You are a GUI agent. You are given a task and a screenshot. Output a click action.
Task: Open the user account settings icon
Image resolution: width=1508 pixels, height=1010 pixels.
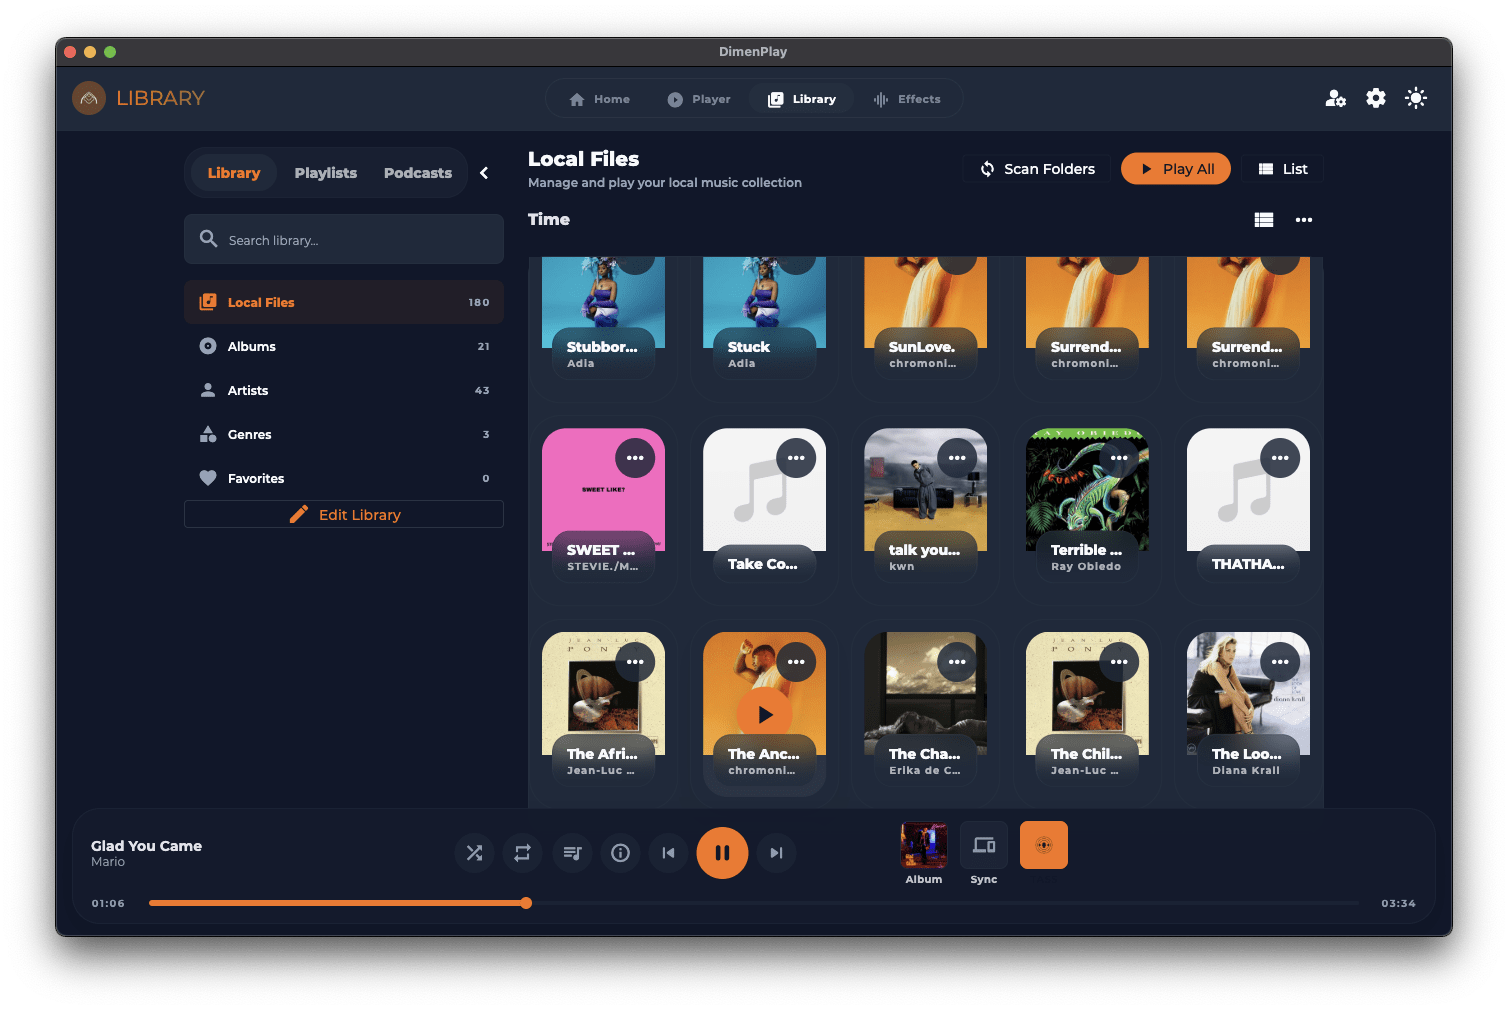pos(1335,98)
